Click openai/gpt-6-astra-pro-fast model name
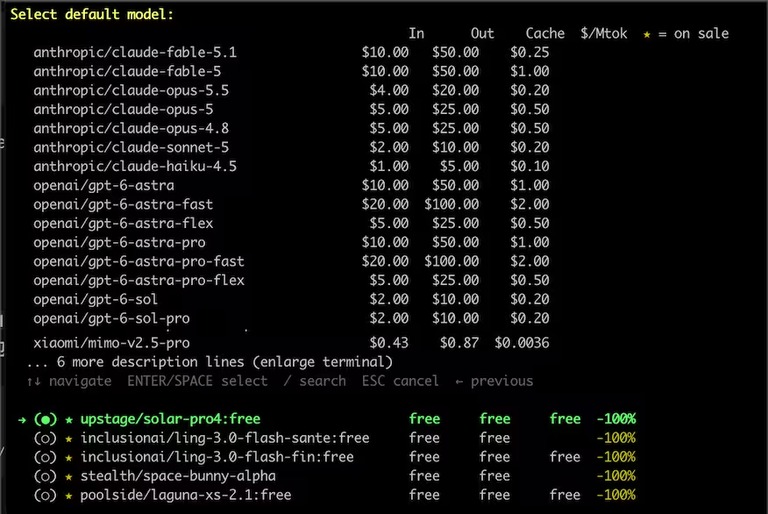The width and height of the screenshot is (768, 514). (x=139, y=262)
